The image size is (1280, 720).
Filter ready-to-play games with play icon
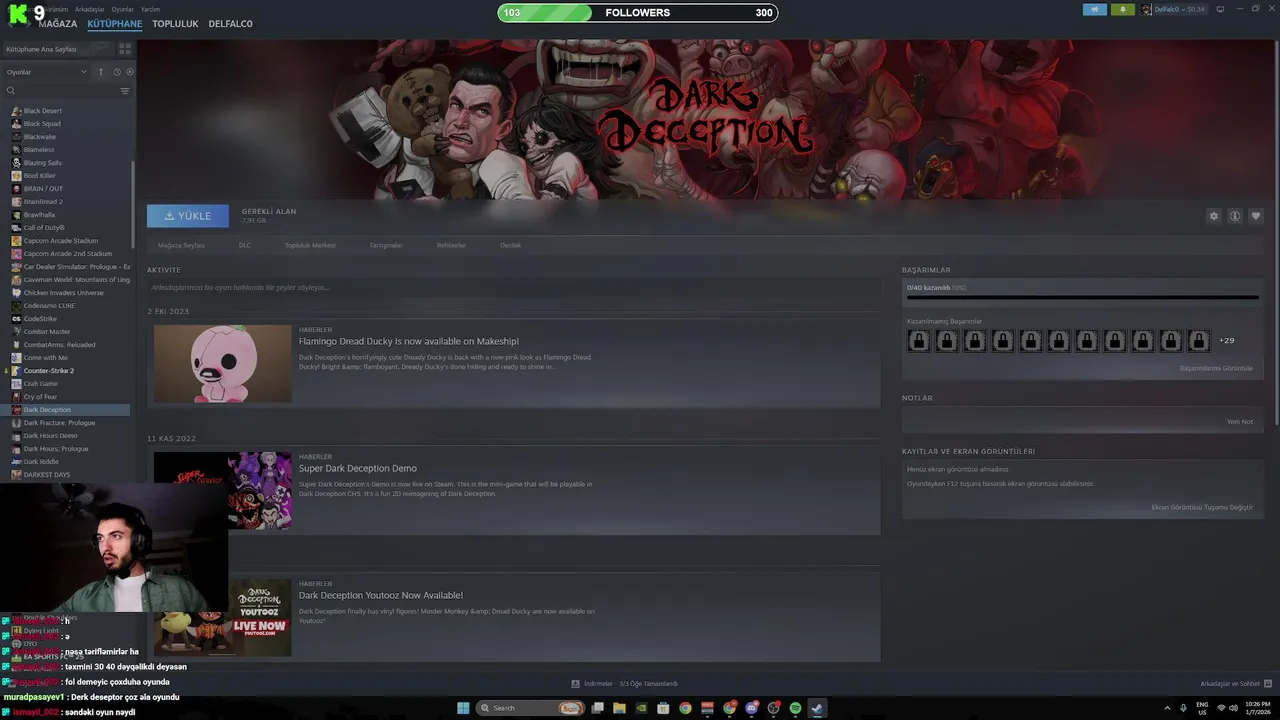click(x=130, y=72)
